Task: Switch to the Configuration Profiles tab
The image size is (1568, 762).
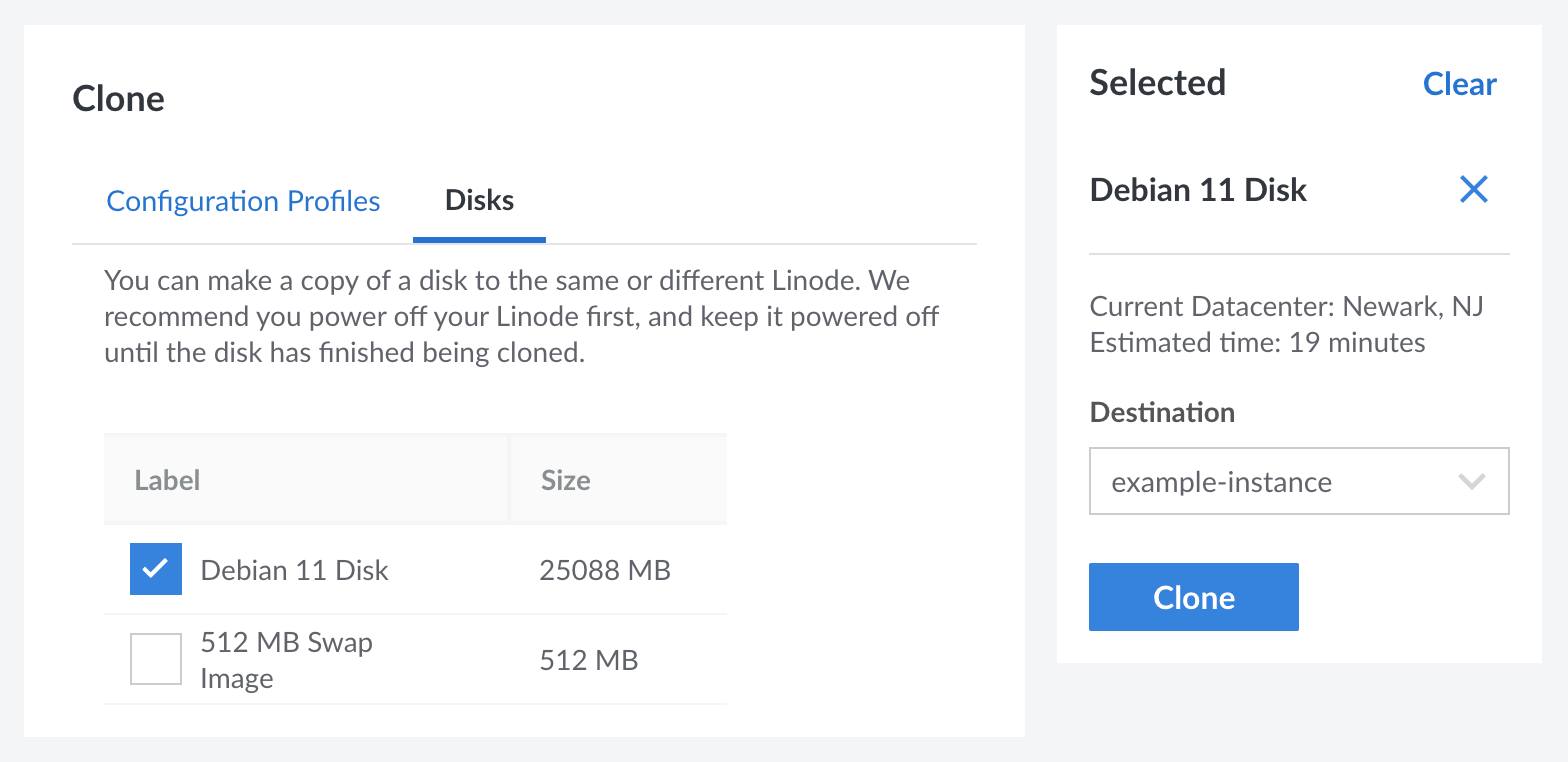Action: pyautogui.click(x=243, y=201)
